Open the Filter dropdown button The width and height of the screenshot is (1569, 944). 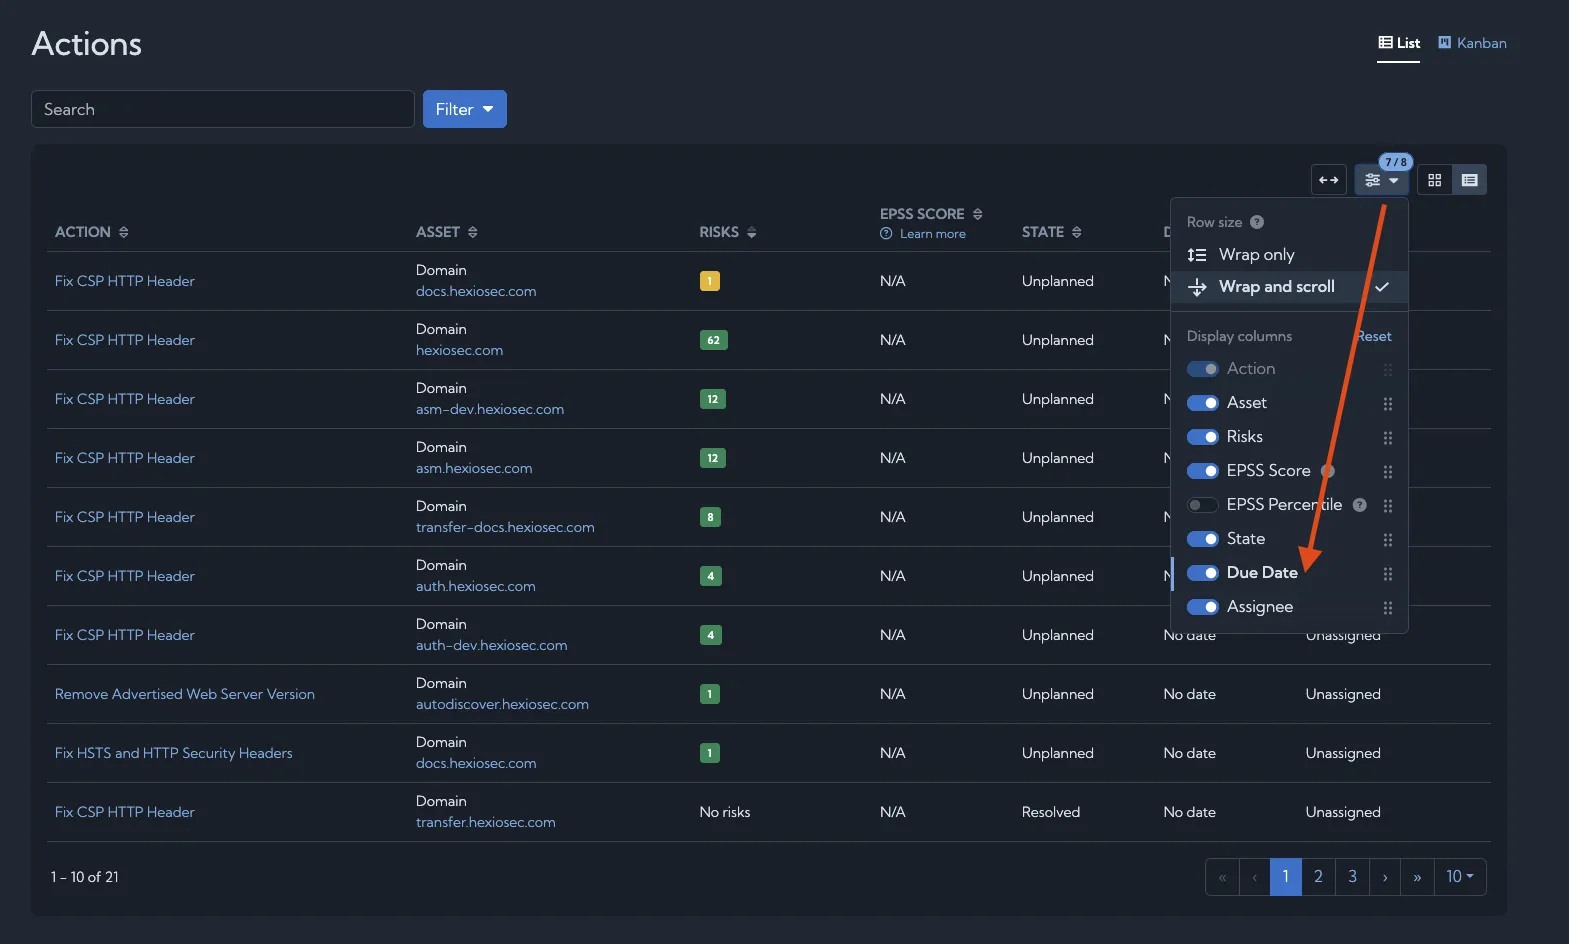(x=465, y=109)
